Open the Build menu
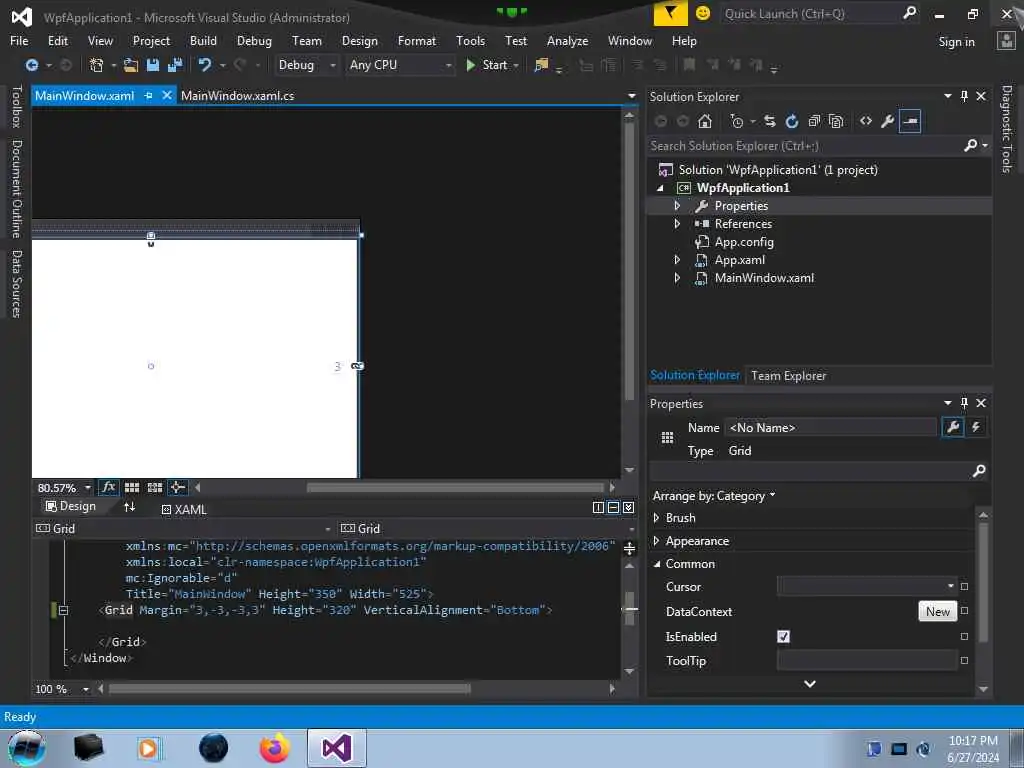This screenshot has width=1024, height=768. 203,40
